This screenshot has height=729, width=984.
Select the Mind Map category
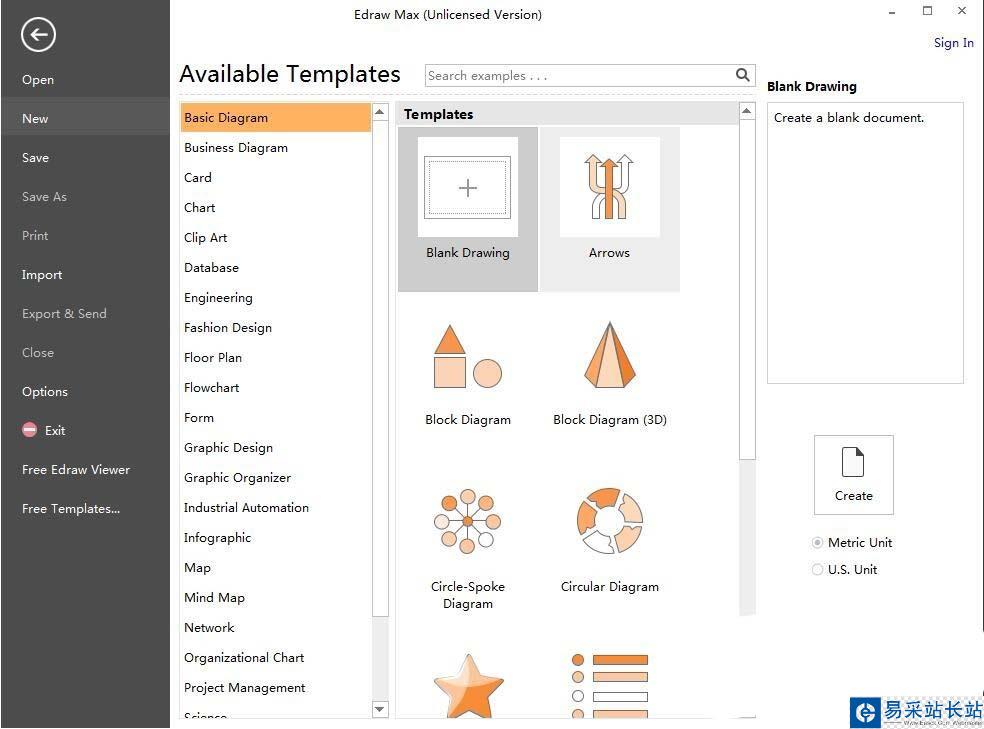275,598
